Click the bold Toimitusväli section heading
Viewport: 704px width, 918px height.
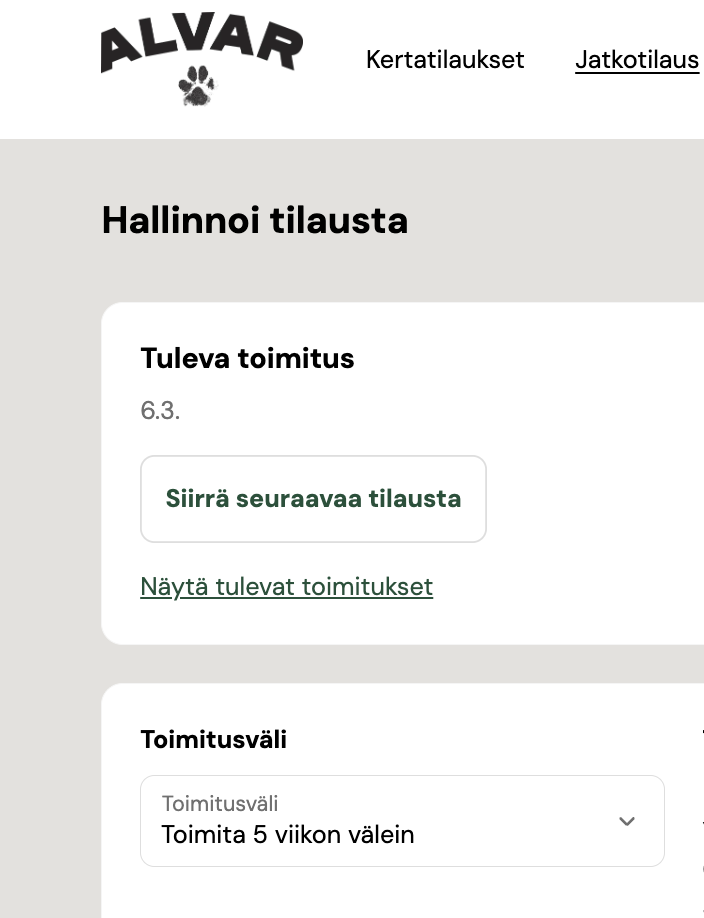[213, 739]
